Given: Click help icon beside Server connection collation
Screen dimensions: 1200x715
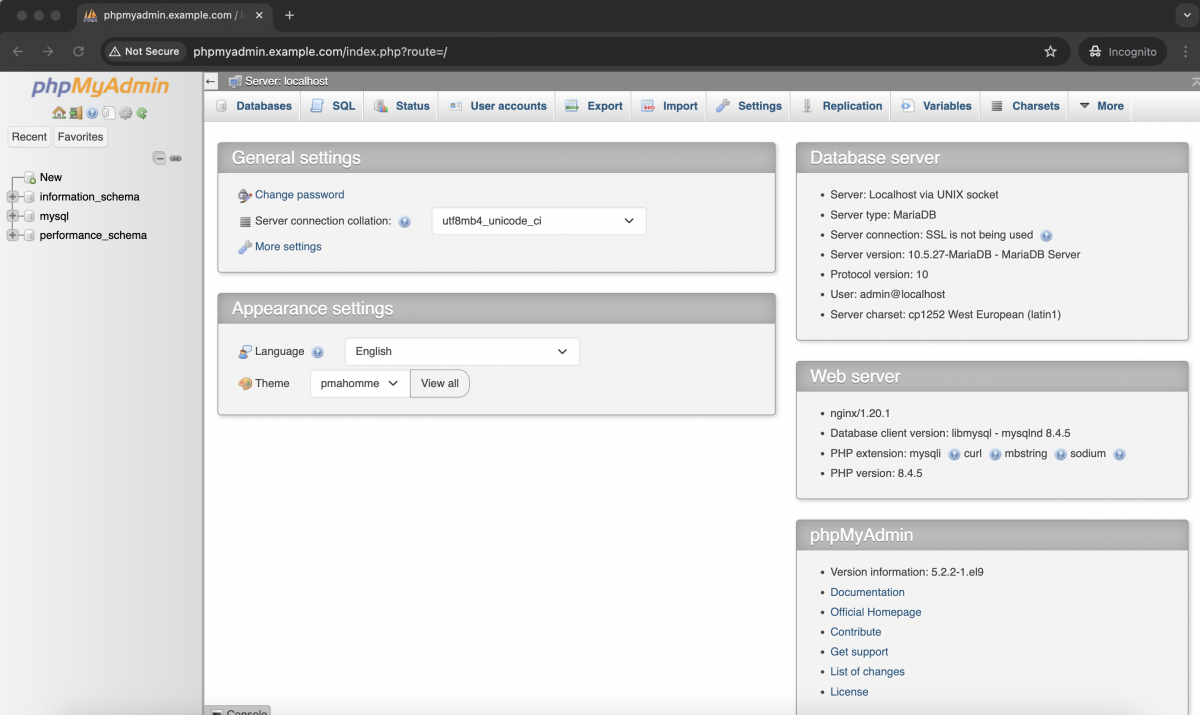Looking at the screenshot, I should pos(405,222).
